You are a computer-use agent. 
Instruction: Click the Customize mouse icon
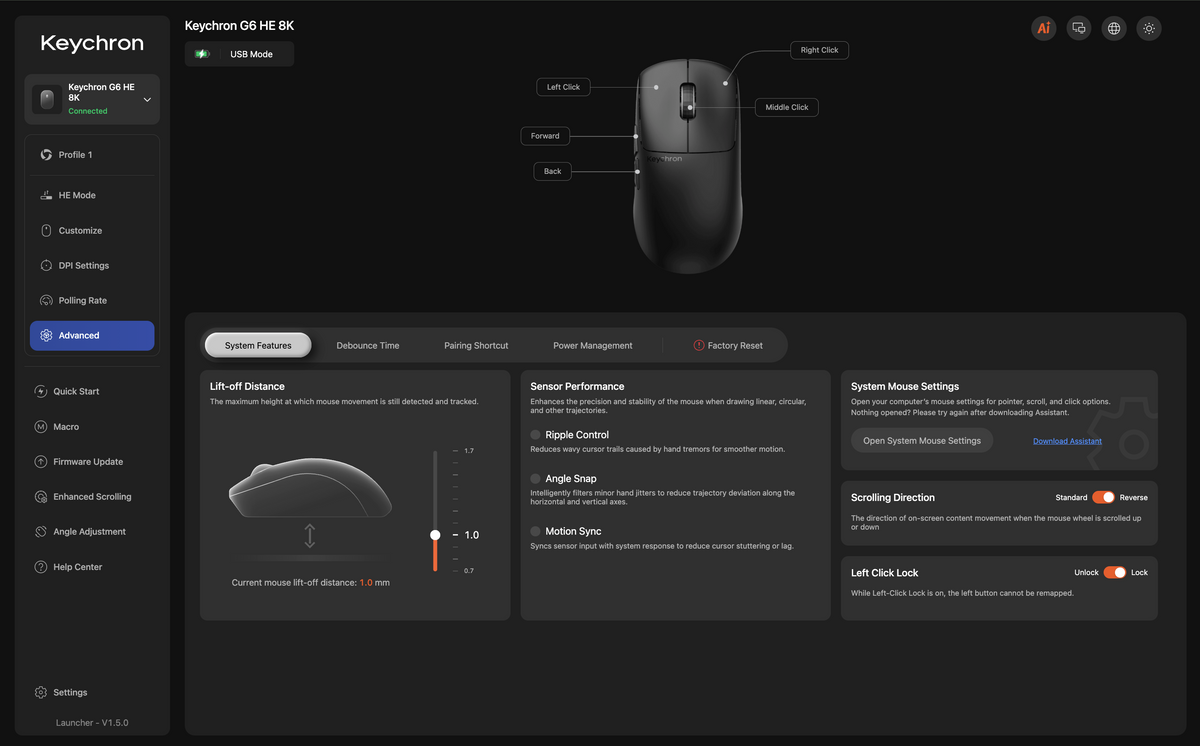[x=46, y=230]
